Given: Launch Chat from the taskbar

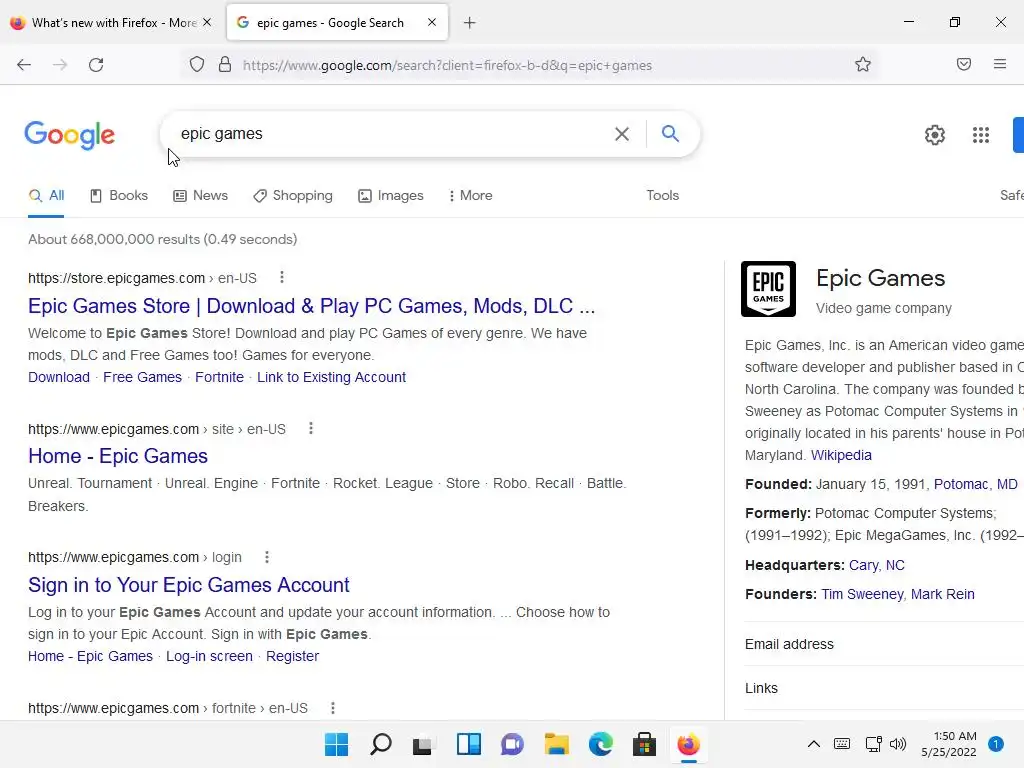Looking at the screenshot, I should click(x=512, y=744).
